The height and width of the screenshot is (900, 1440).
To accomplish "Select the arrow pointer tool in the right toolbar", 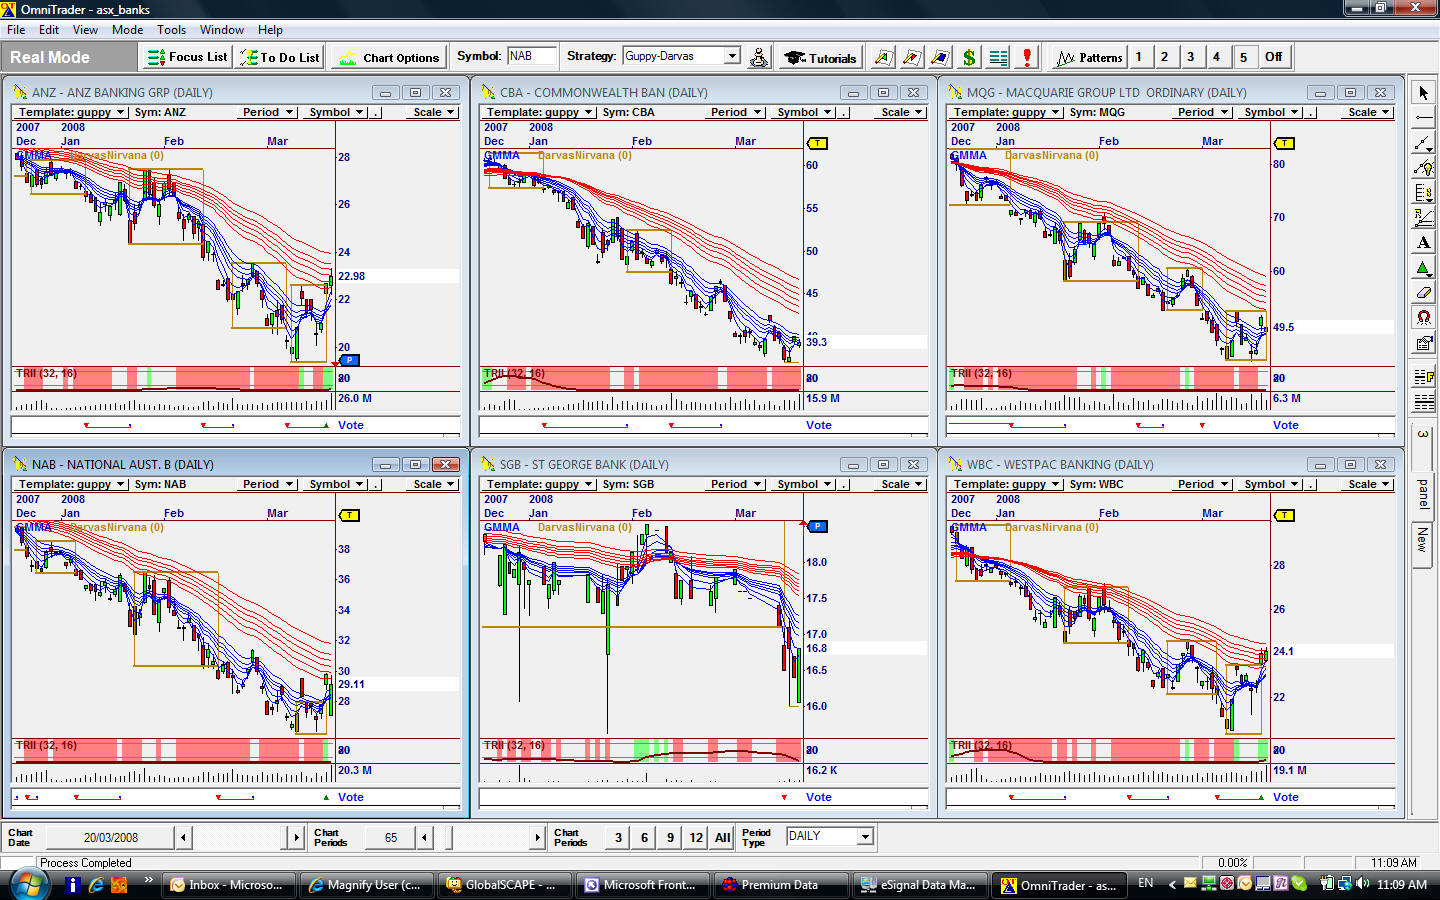I will click(x=1423, y=93).
